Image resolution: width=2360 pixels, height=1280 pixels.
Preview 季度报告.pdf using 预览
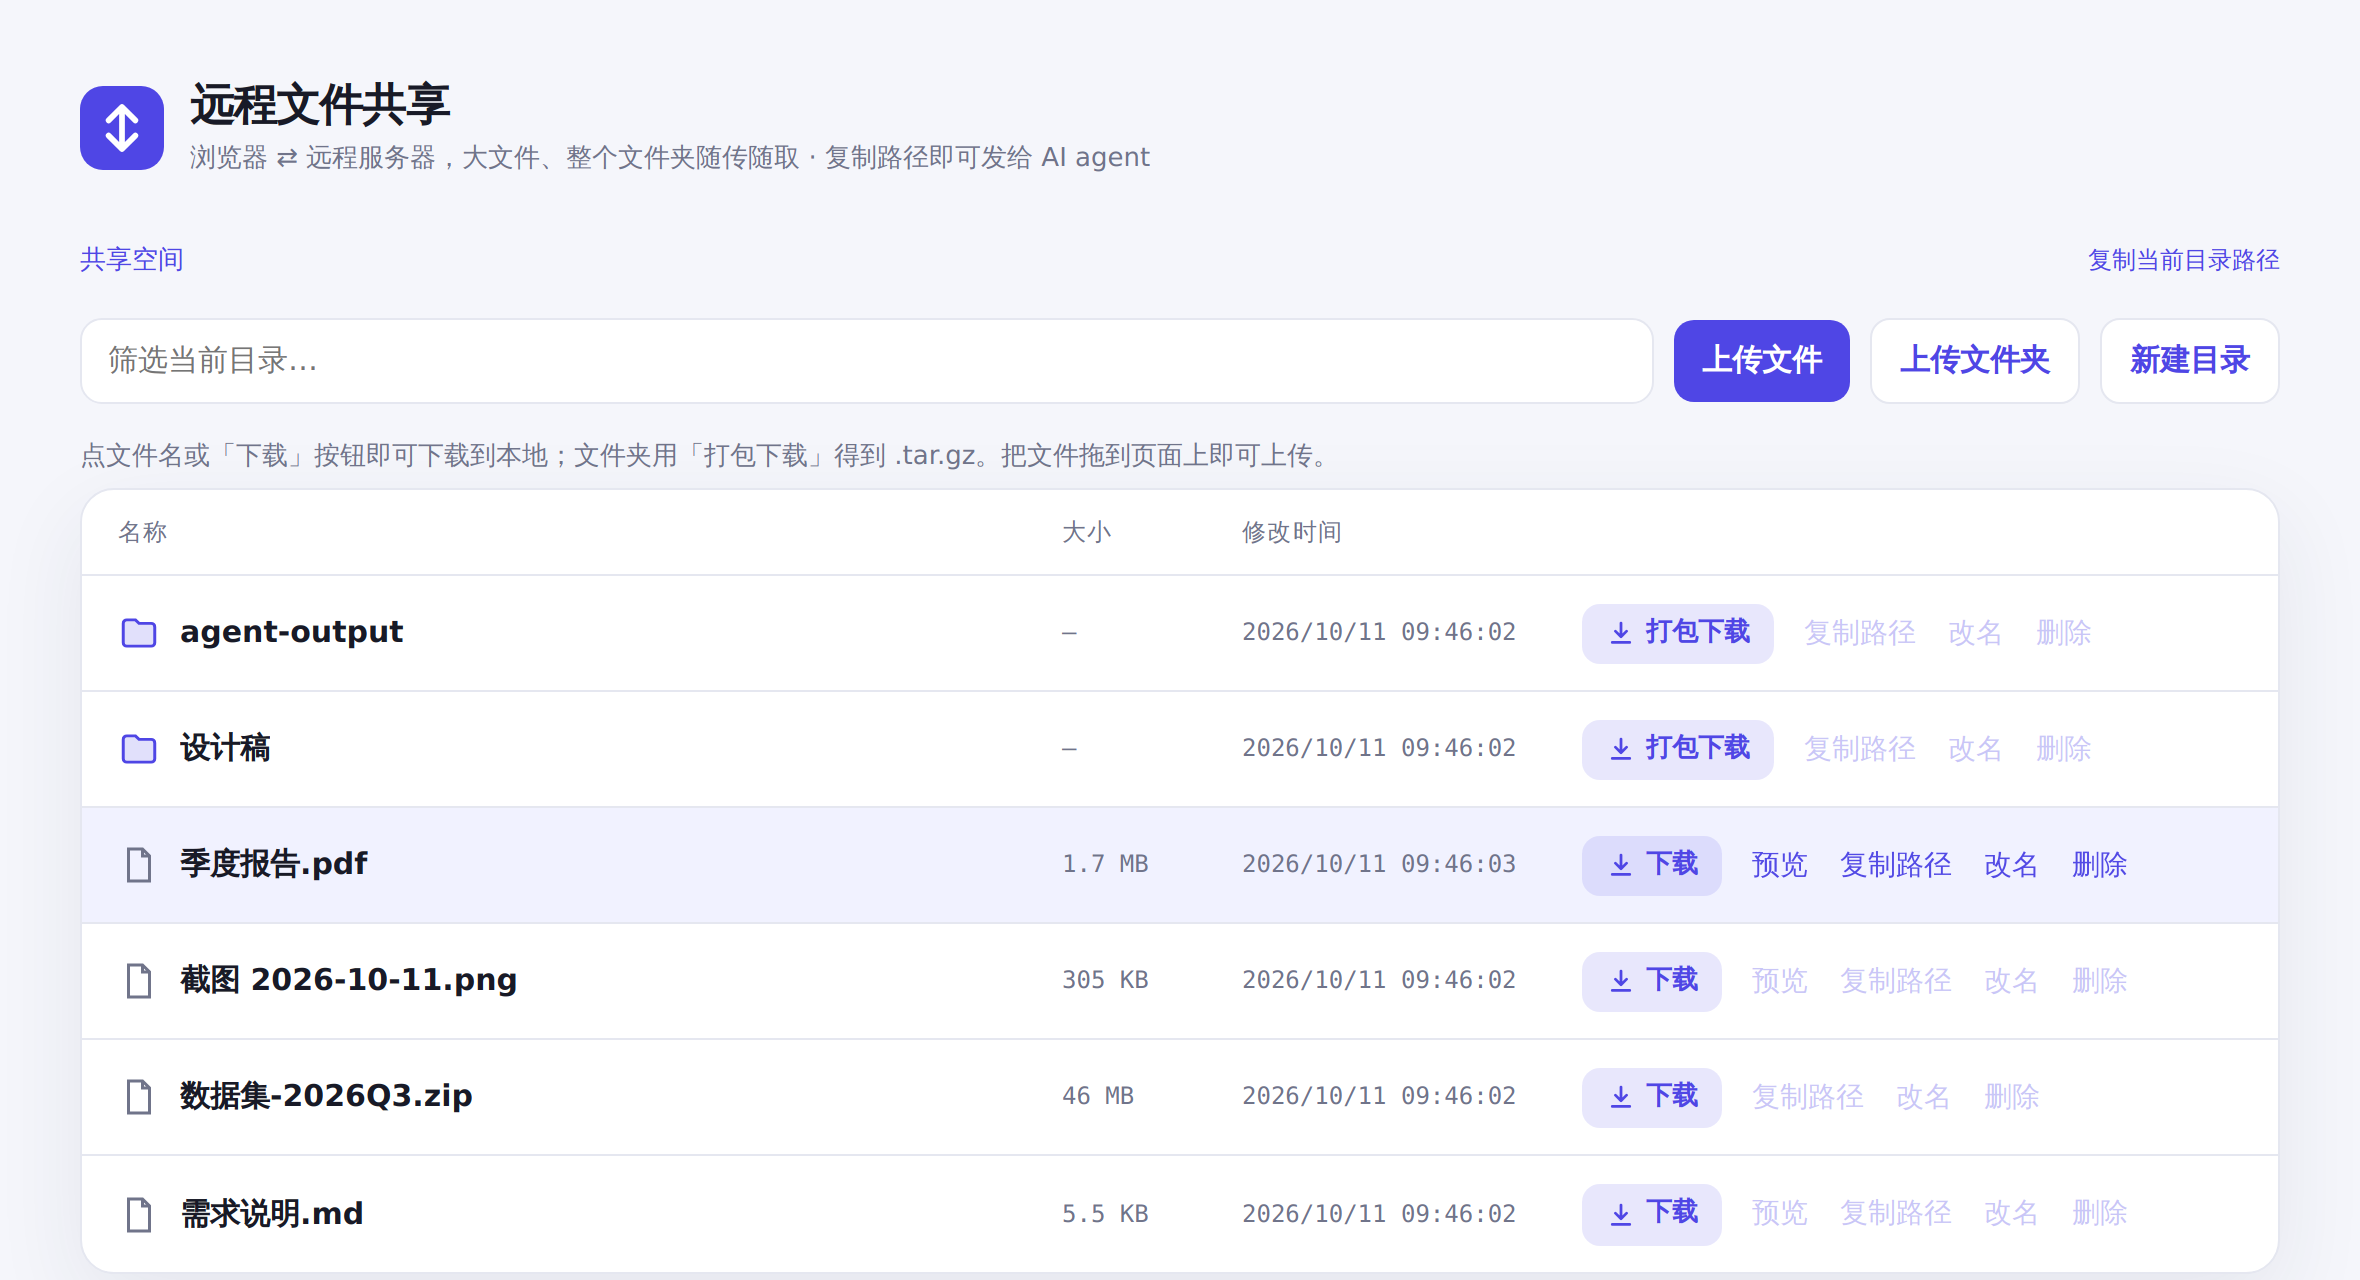pyautogui.click(x=1779, y=865)
